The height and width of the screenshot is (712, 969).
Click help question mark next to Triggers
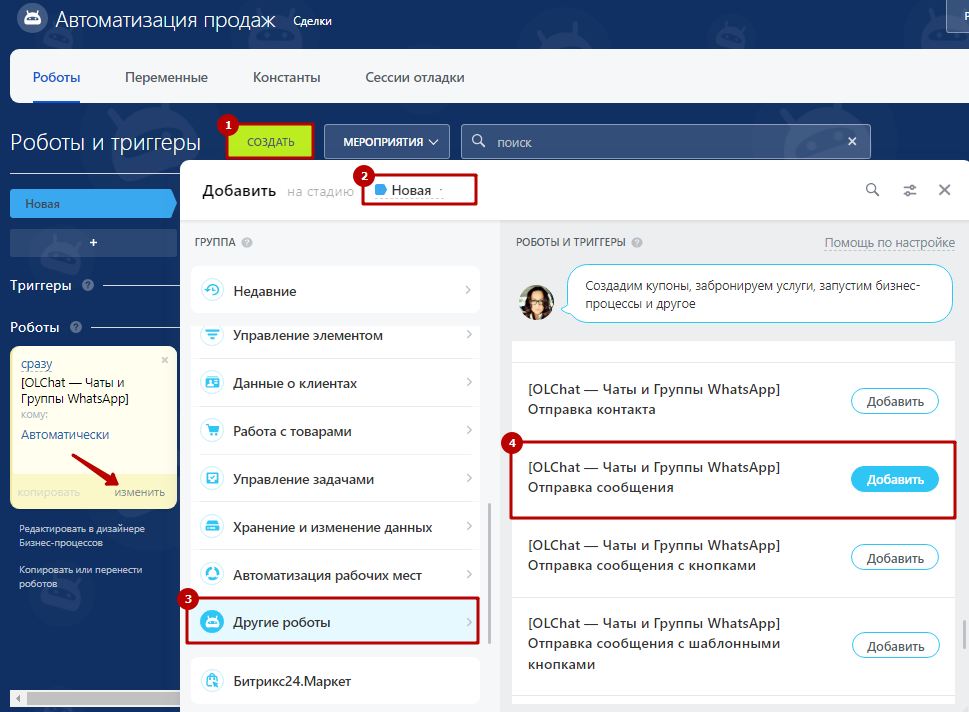(x=88, y=285)
